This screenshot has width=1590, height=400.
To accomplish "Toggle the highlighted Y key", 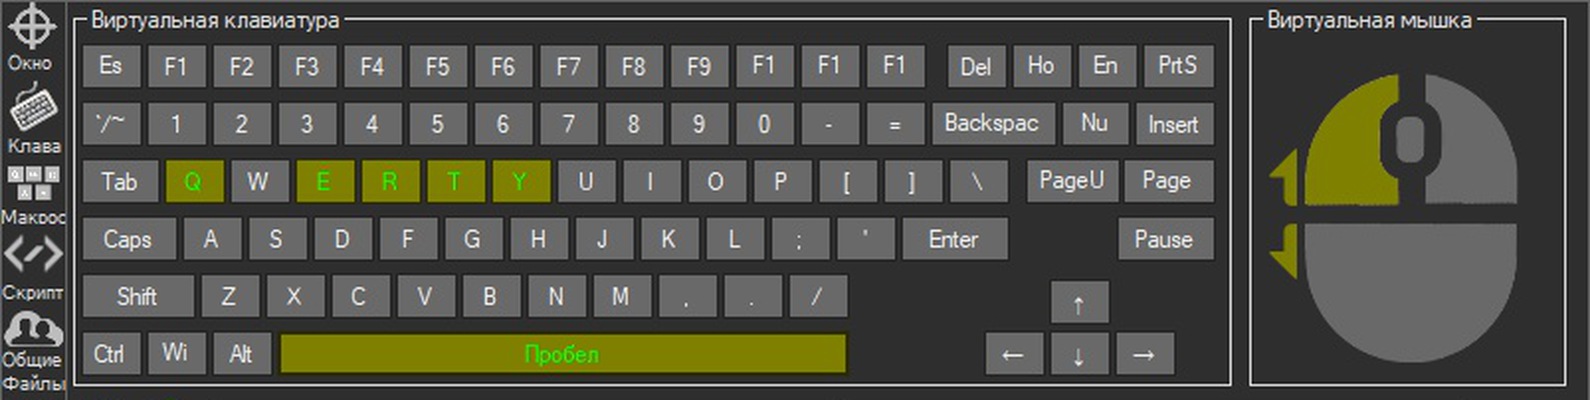I will [520, 181].
